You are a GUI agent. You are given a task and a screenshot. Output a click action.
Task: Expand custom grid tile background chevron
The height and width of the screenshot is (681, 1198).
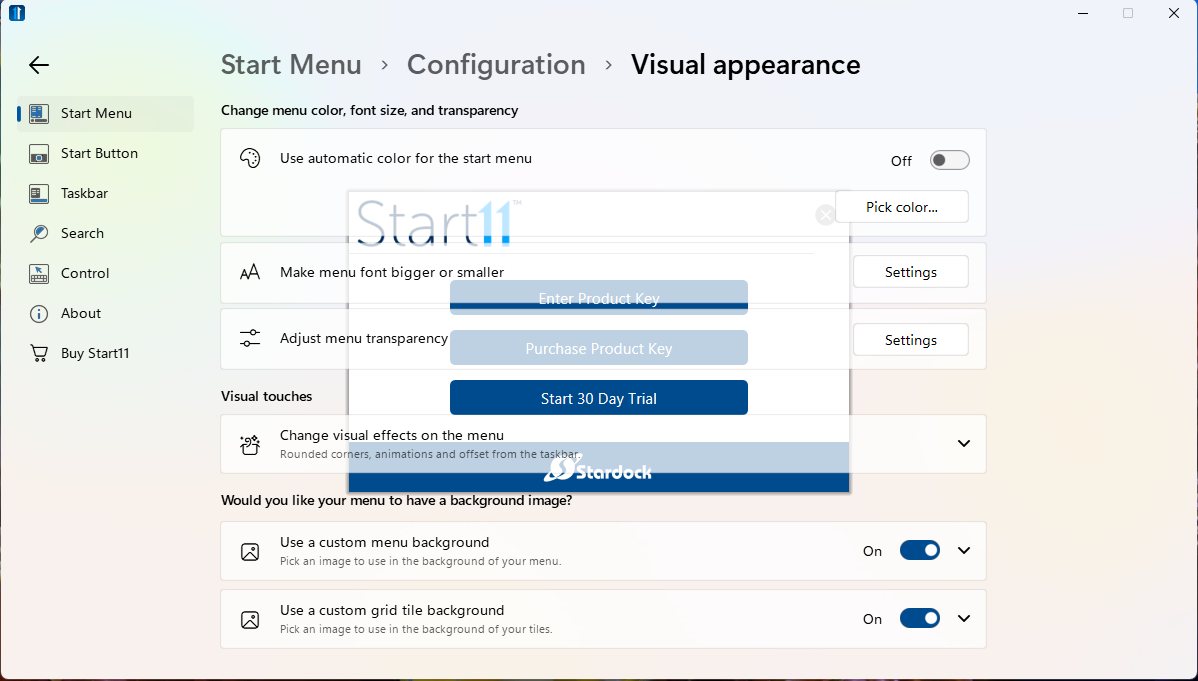point(964,618)
